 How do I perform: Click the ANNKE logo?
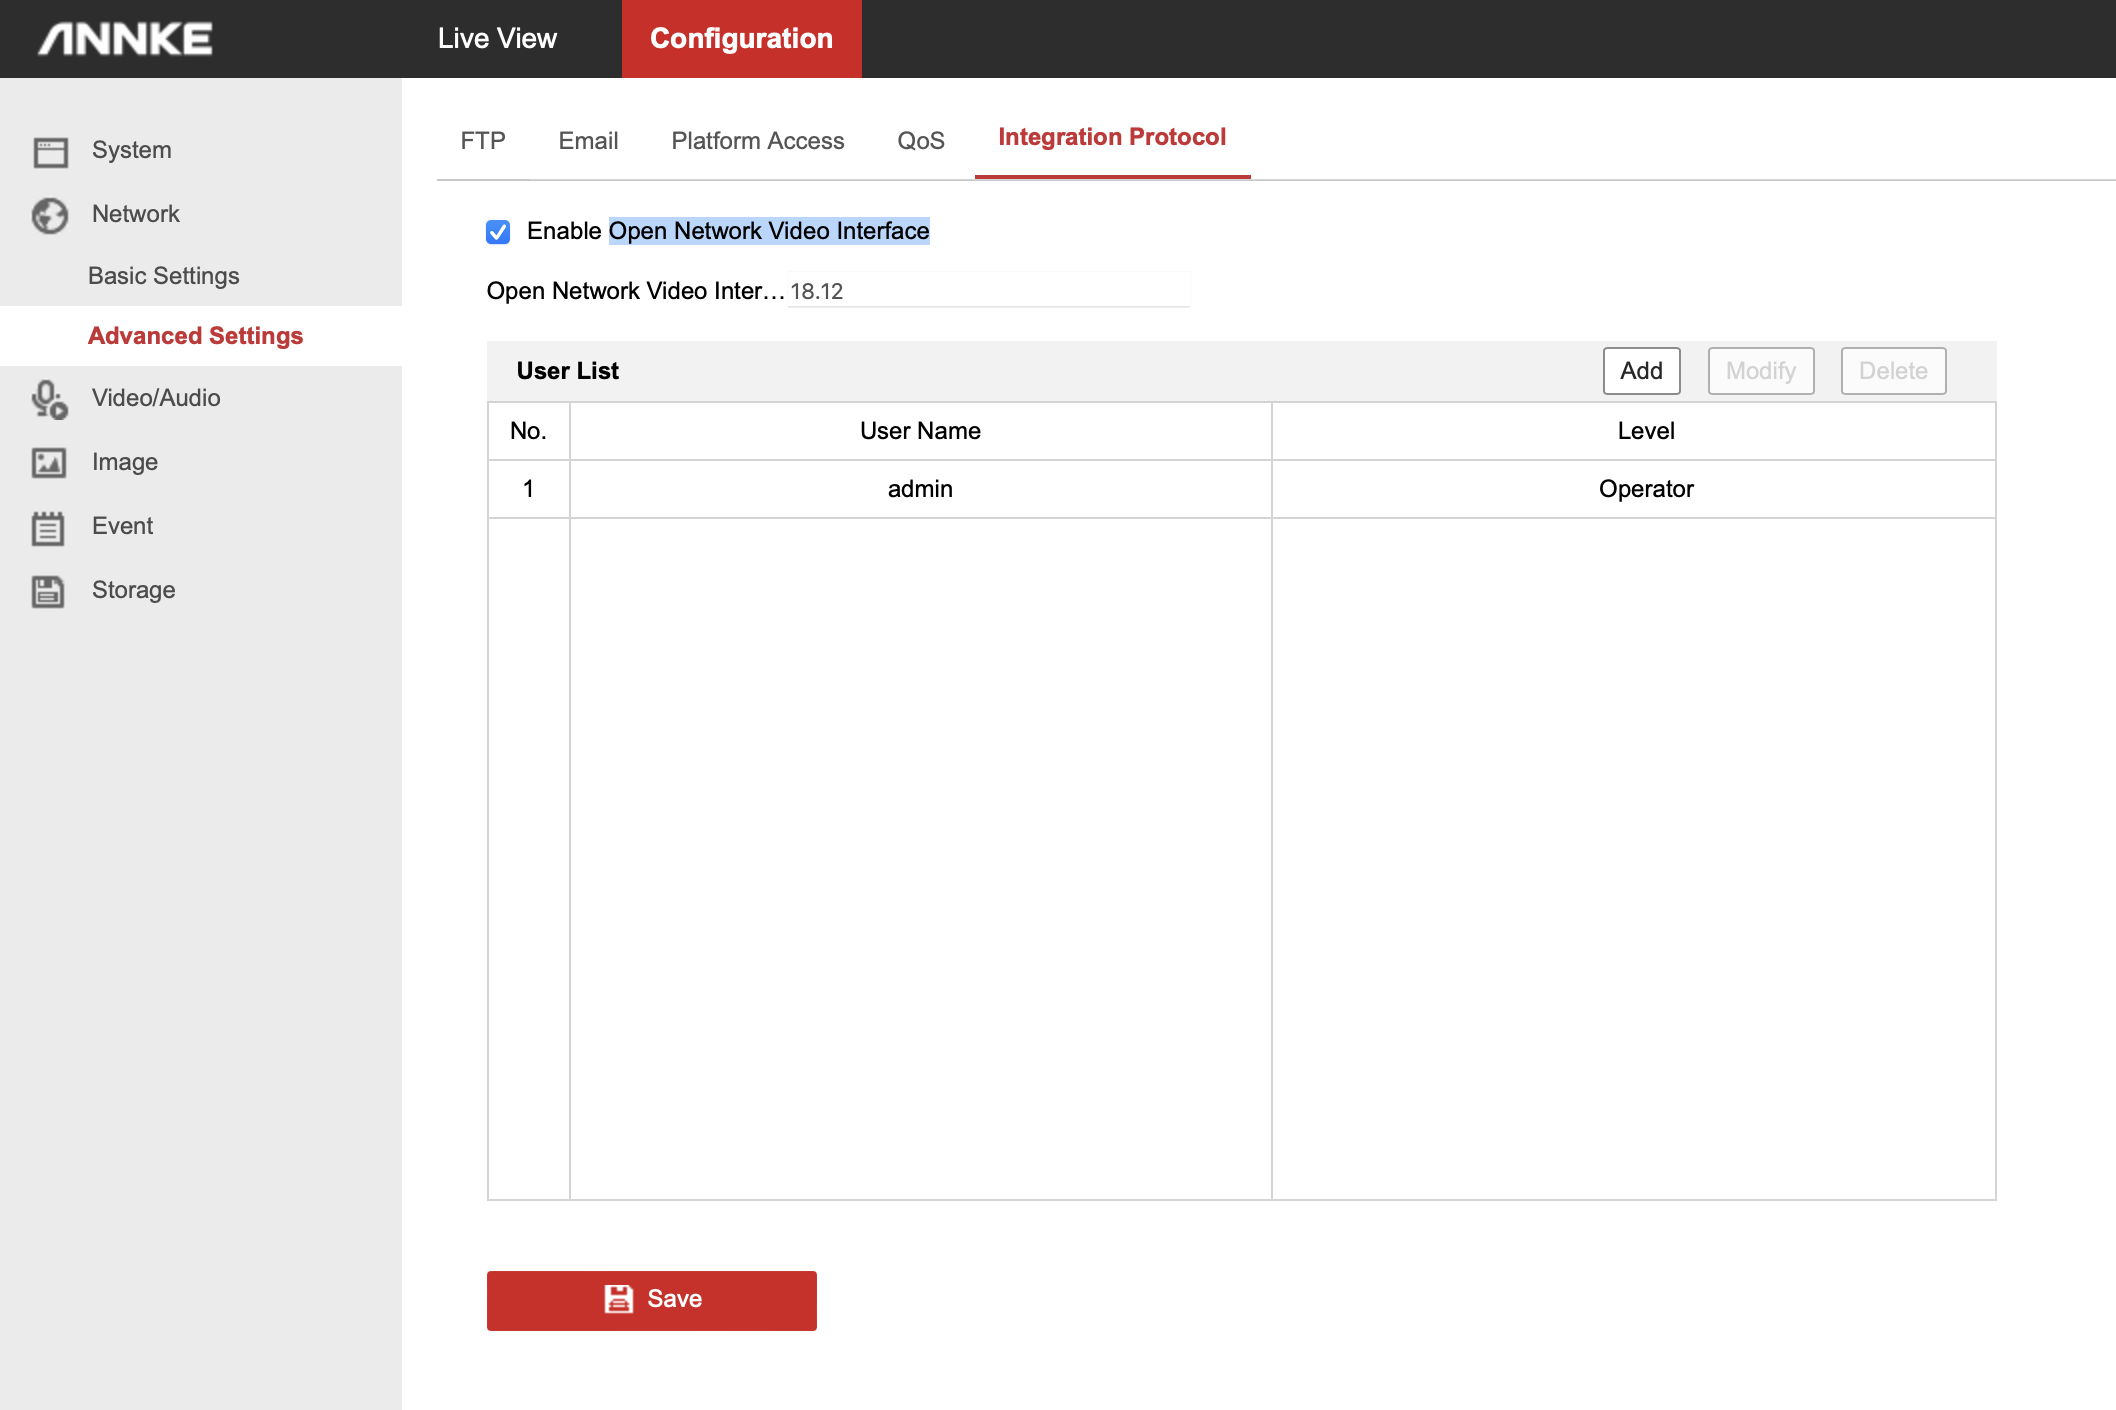point(126,39)
